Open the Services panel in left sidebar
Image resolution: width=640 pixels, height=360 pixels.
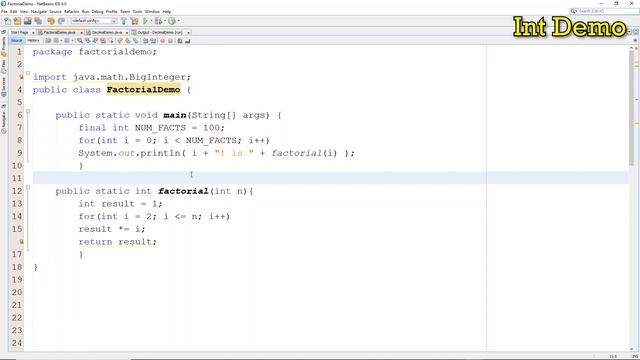4,87
